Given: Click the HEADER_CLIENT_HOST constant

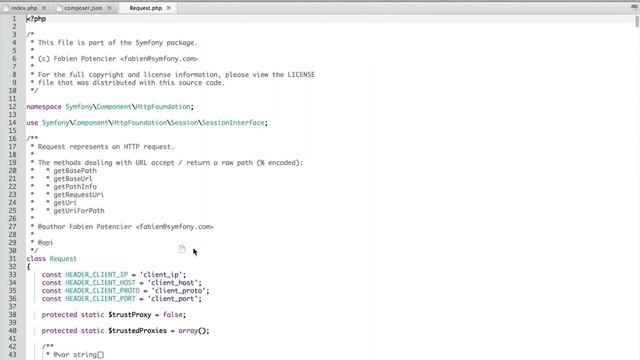Looking at the screenshot, I should point(100,282).
